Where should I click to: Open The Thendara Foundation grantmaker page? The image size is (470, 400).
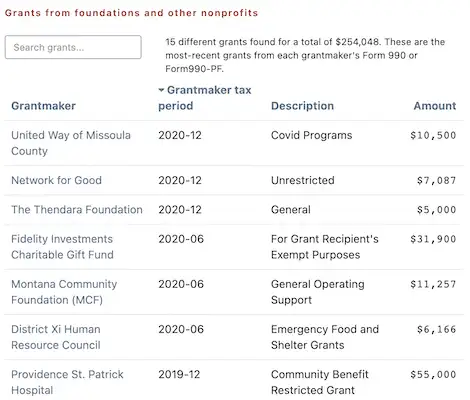tap(77, 210)
